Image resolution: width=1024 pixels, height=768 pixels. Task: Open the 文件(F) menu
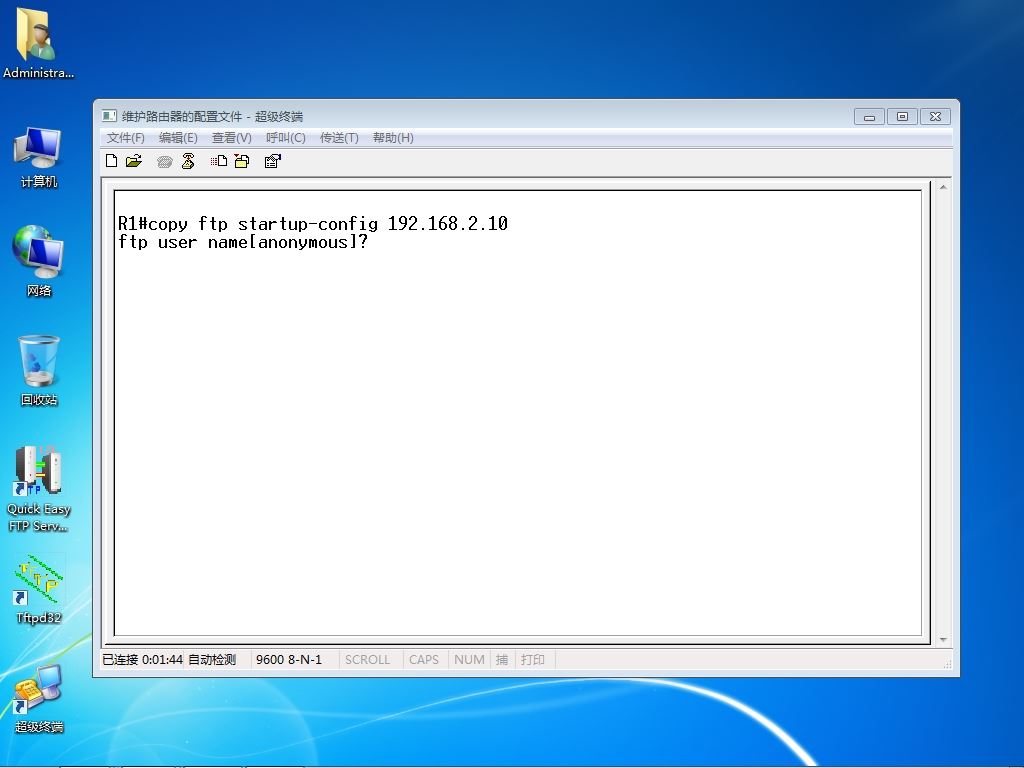pyautogui.click(x=125, y=138)
